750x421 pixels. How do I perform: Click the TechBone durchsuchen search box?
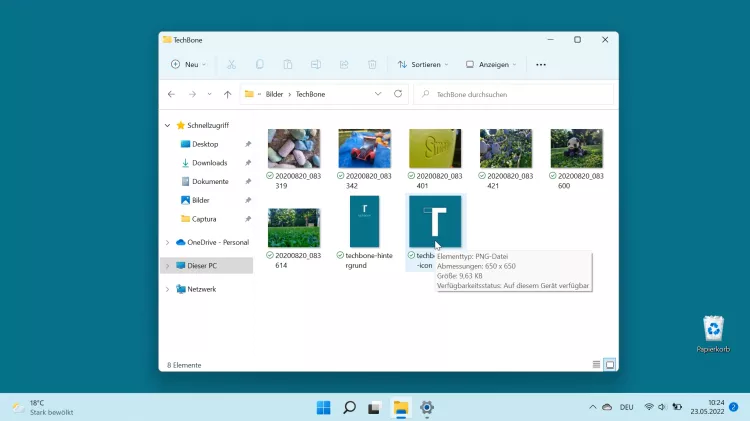[x=514, y=94]
